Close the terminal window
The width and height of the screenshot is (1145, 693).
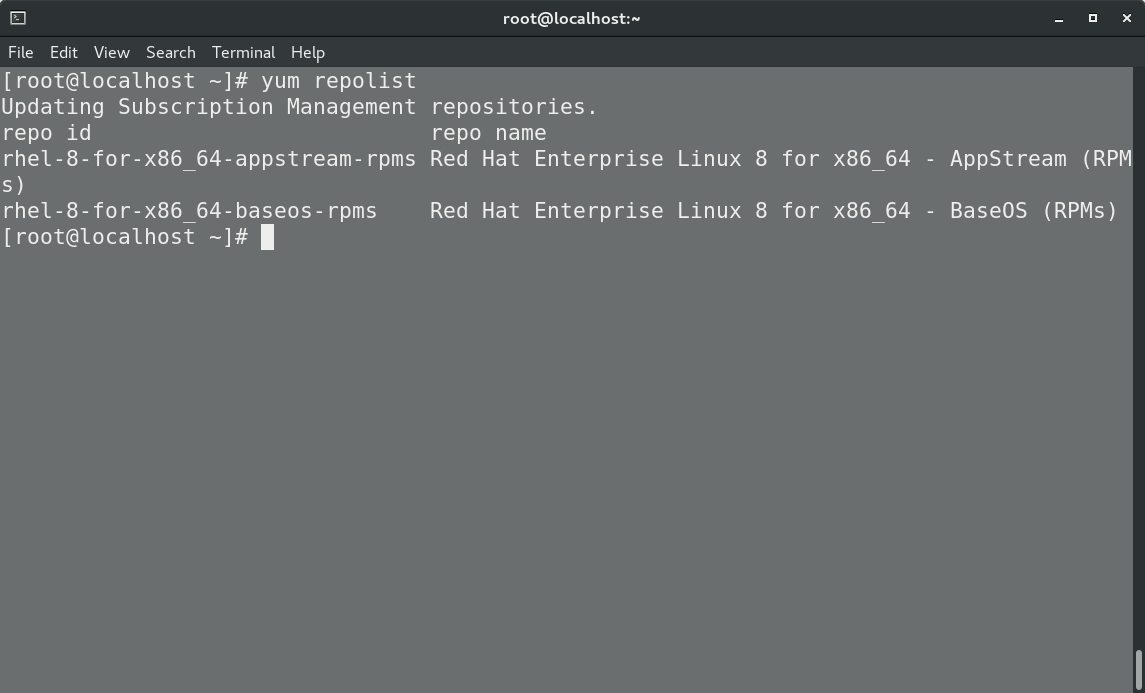point(1126,18)
